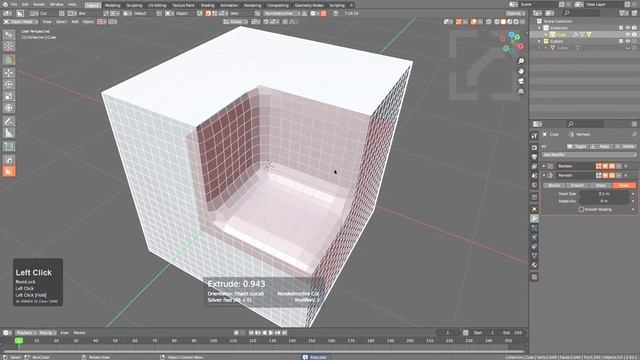Viewport: 640px width, 360px height.
Task: Select Blocks remesh mode
Action: tap(554, 185)
